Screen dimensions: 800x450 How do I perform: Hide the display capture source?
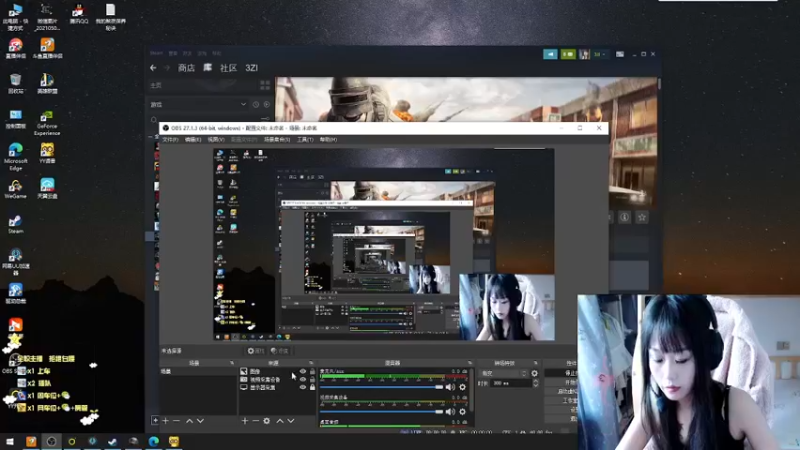[x=303, y=387]
